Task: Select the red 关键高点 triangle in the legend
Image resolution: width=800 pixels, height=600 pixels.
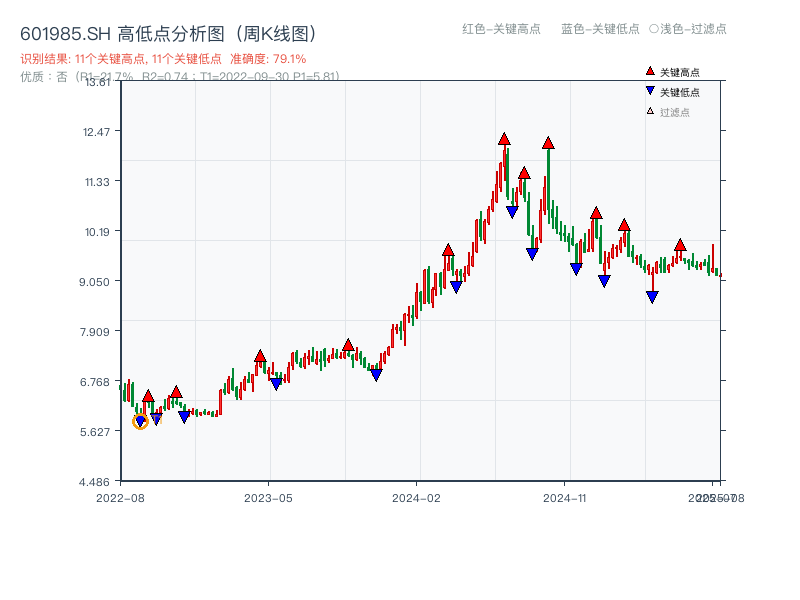Action: (x=650, y=72)
